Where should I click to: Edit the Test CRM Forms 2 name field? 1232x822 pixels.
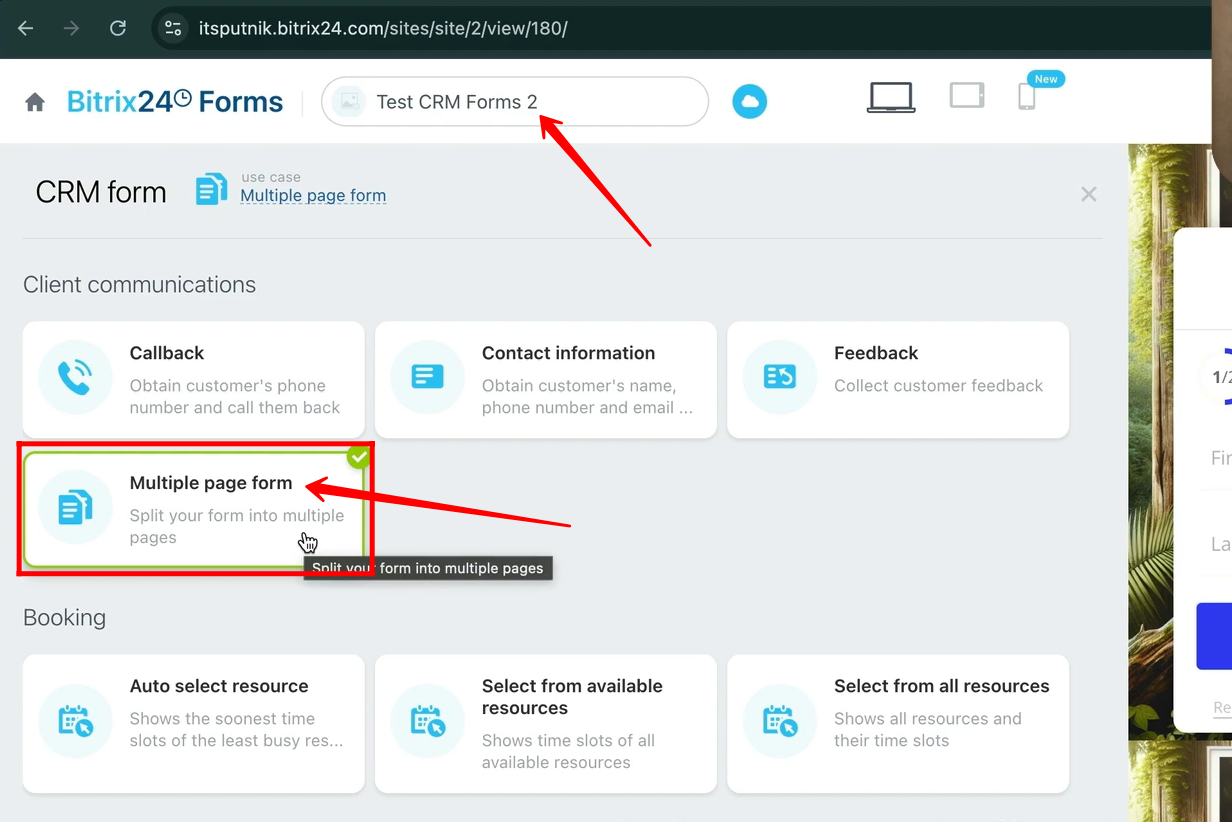click(x=515, y=102)
